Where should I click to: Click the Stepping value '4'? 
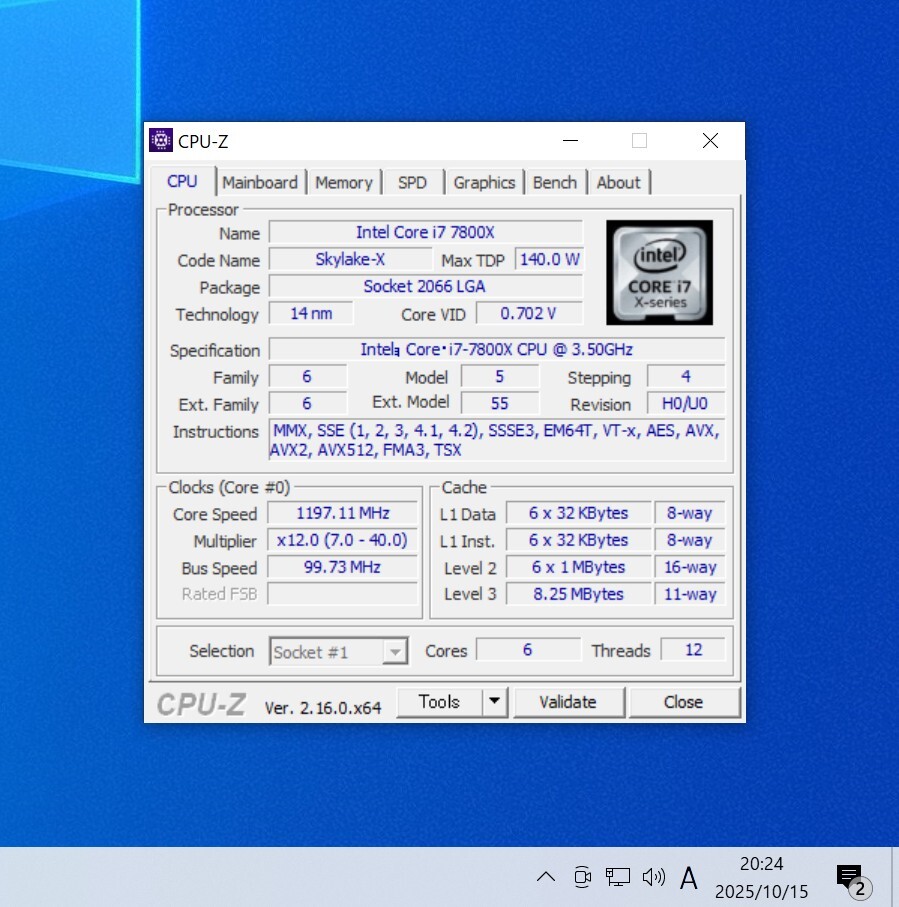coord(685,377)
